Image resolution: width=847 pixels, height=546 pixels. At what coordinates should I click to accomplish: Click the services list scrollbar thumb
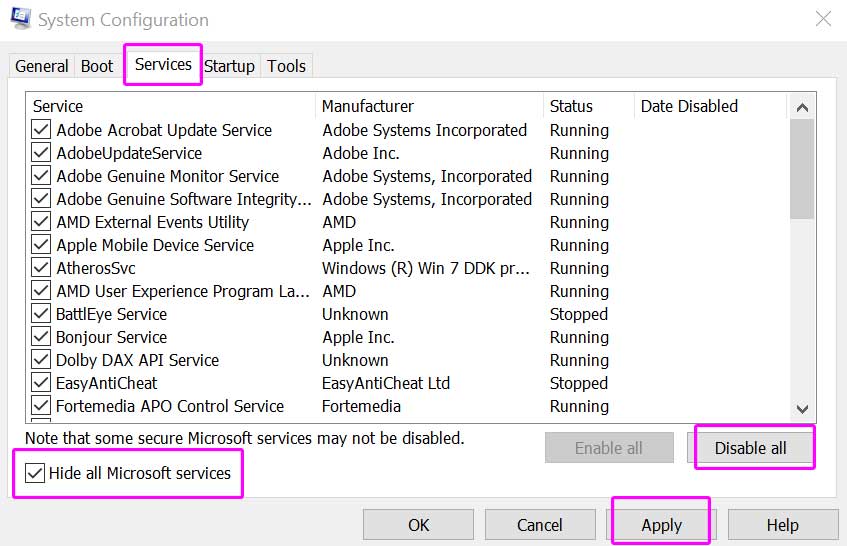tap(802, 169)
